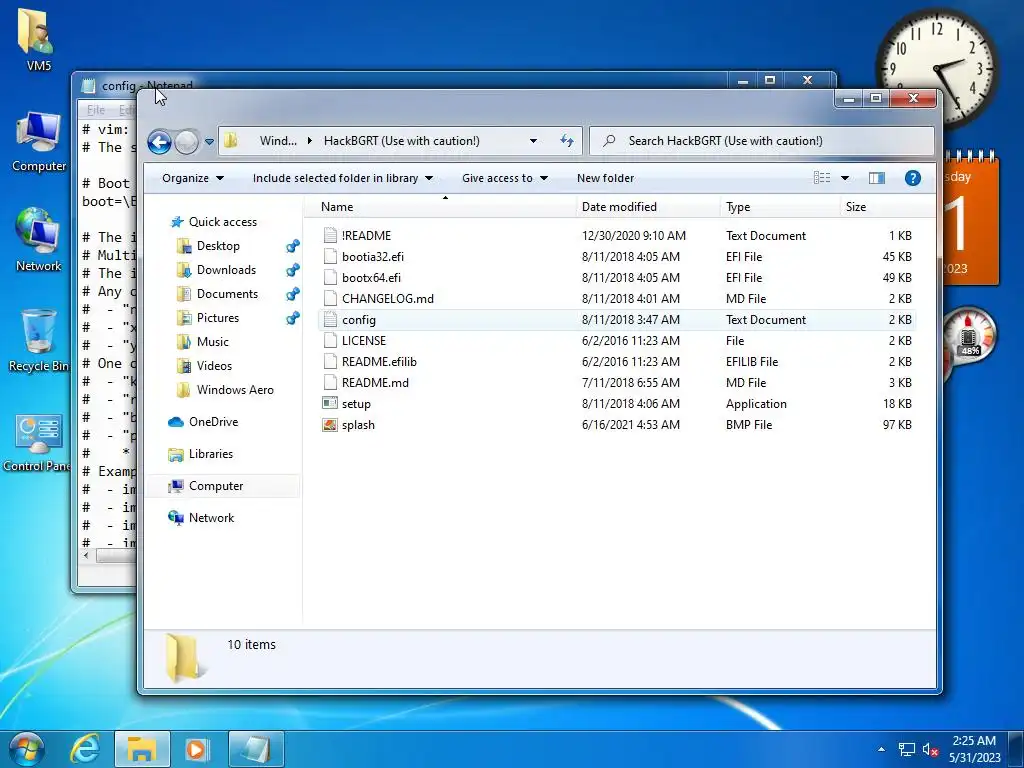The height and width of the screenshot is (768, 1024).
Task: Open Help with the question mark icon
Action: click(912, 178)
